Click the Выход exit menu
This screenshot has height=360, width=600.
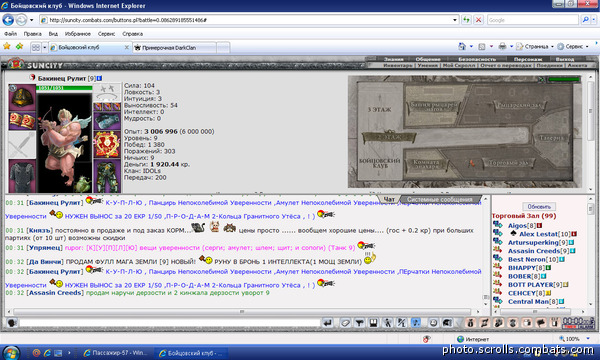click(x=564, y=59)
